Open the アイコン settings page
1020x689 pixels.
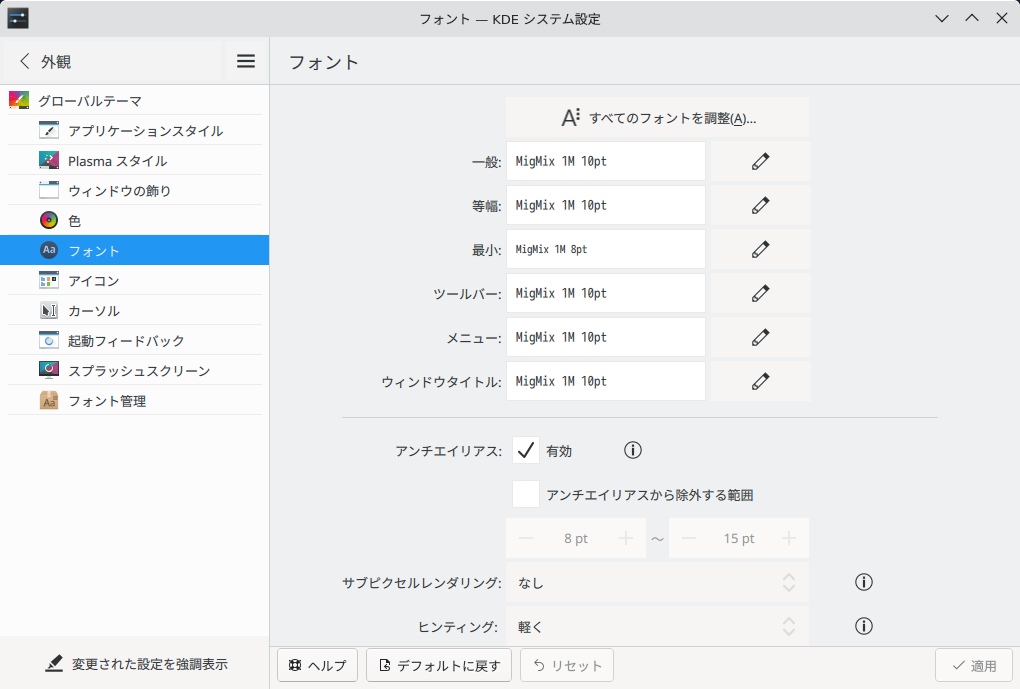pyautogui.click(x=135, y=280)
